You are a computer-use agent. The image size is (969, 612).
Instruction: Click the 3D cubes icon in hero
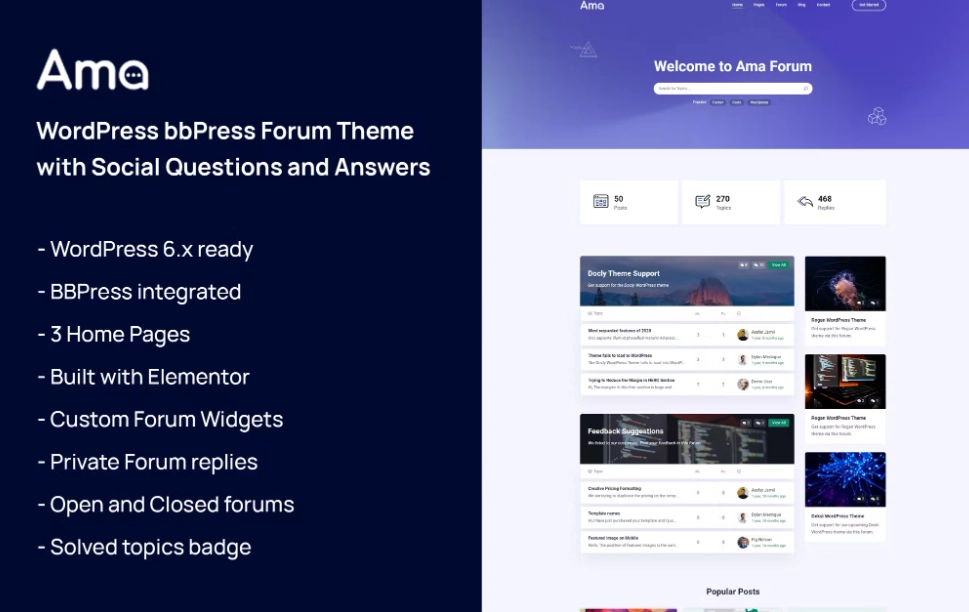click(876, 116)
